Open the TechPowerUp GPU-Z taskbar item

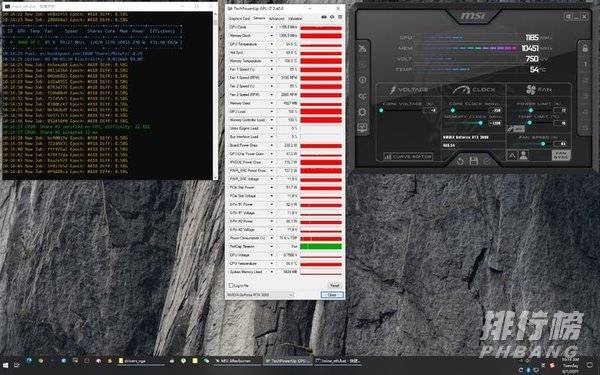(287, 361)
